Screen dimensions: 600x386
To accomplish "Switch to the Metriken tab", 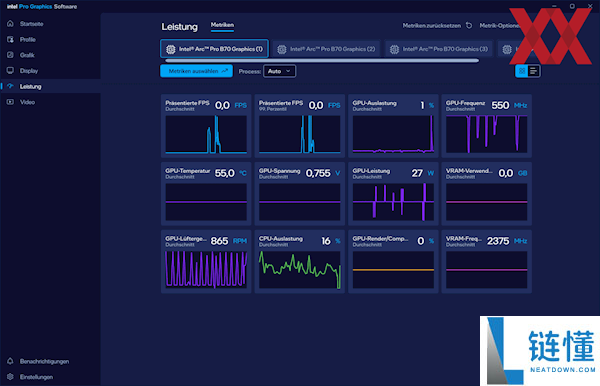I will (222, 25).
